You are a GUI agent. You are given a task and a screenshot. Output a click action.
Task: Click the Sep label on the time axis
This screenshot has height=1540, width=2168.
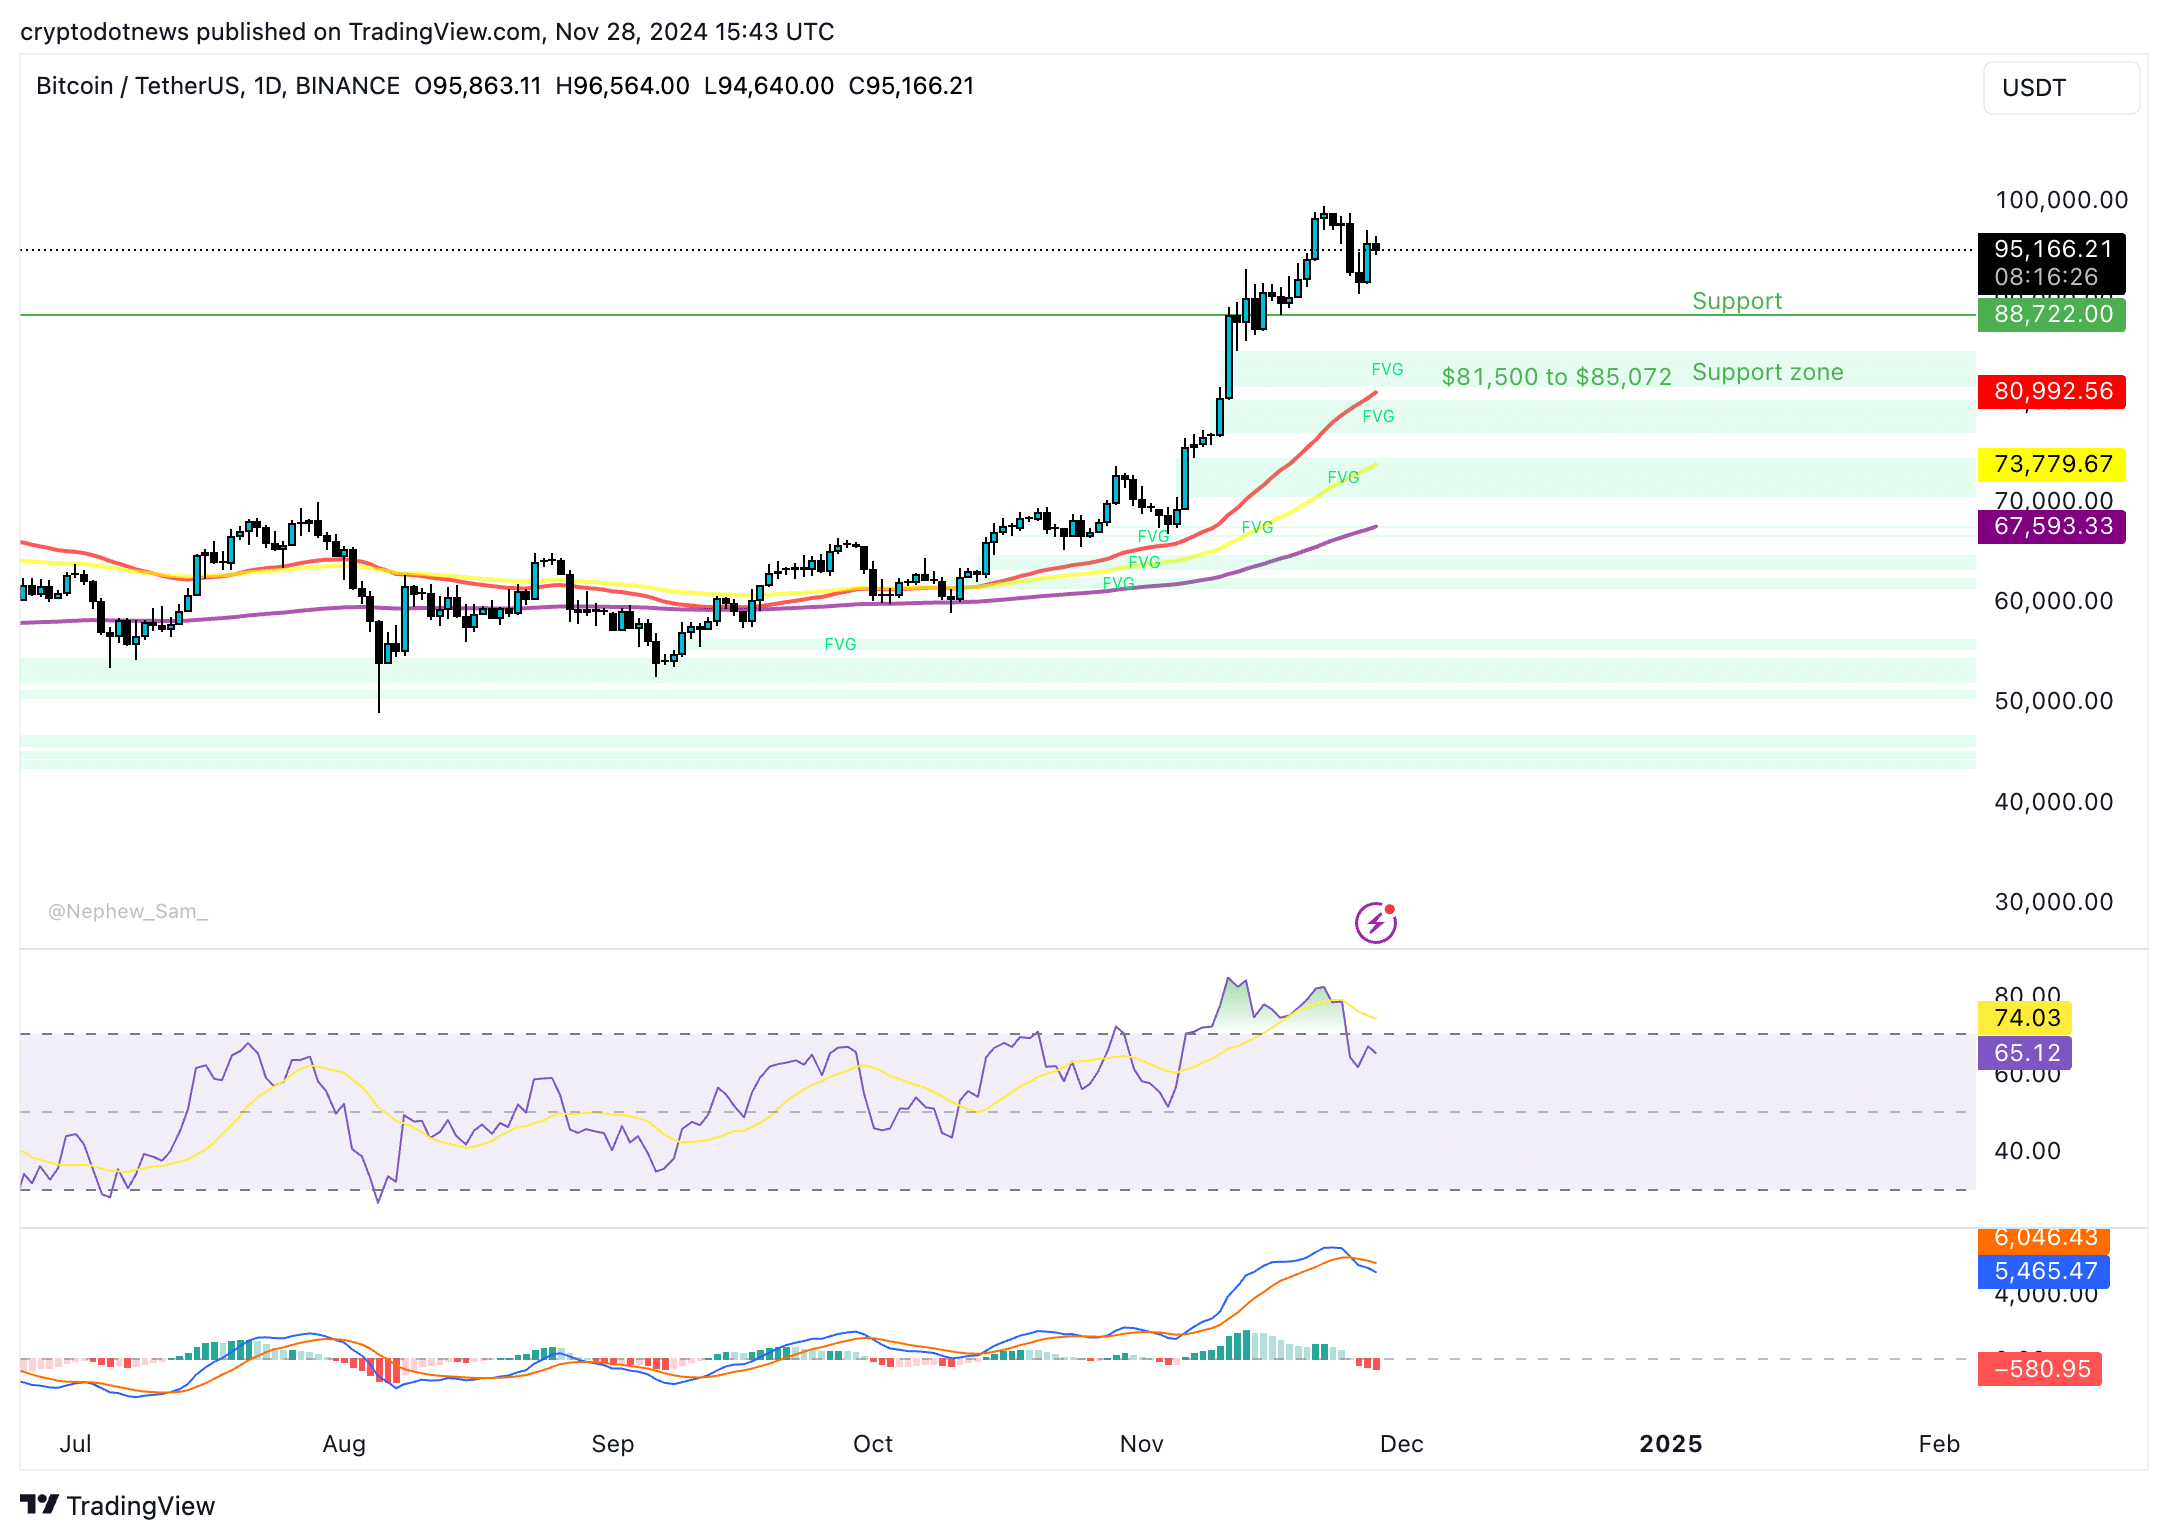pyautogui.click(x=613, y=1444)
